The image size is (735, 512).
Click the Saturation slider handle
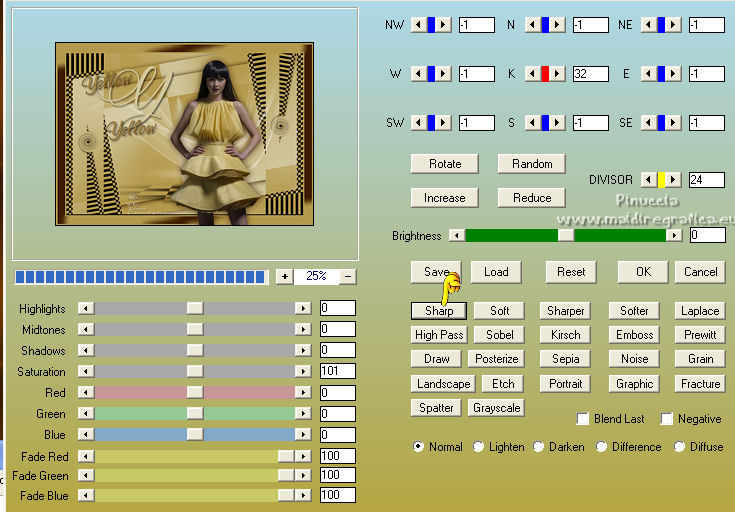click(x=195, y=371)
